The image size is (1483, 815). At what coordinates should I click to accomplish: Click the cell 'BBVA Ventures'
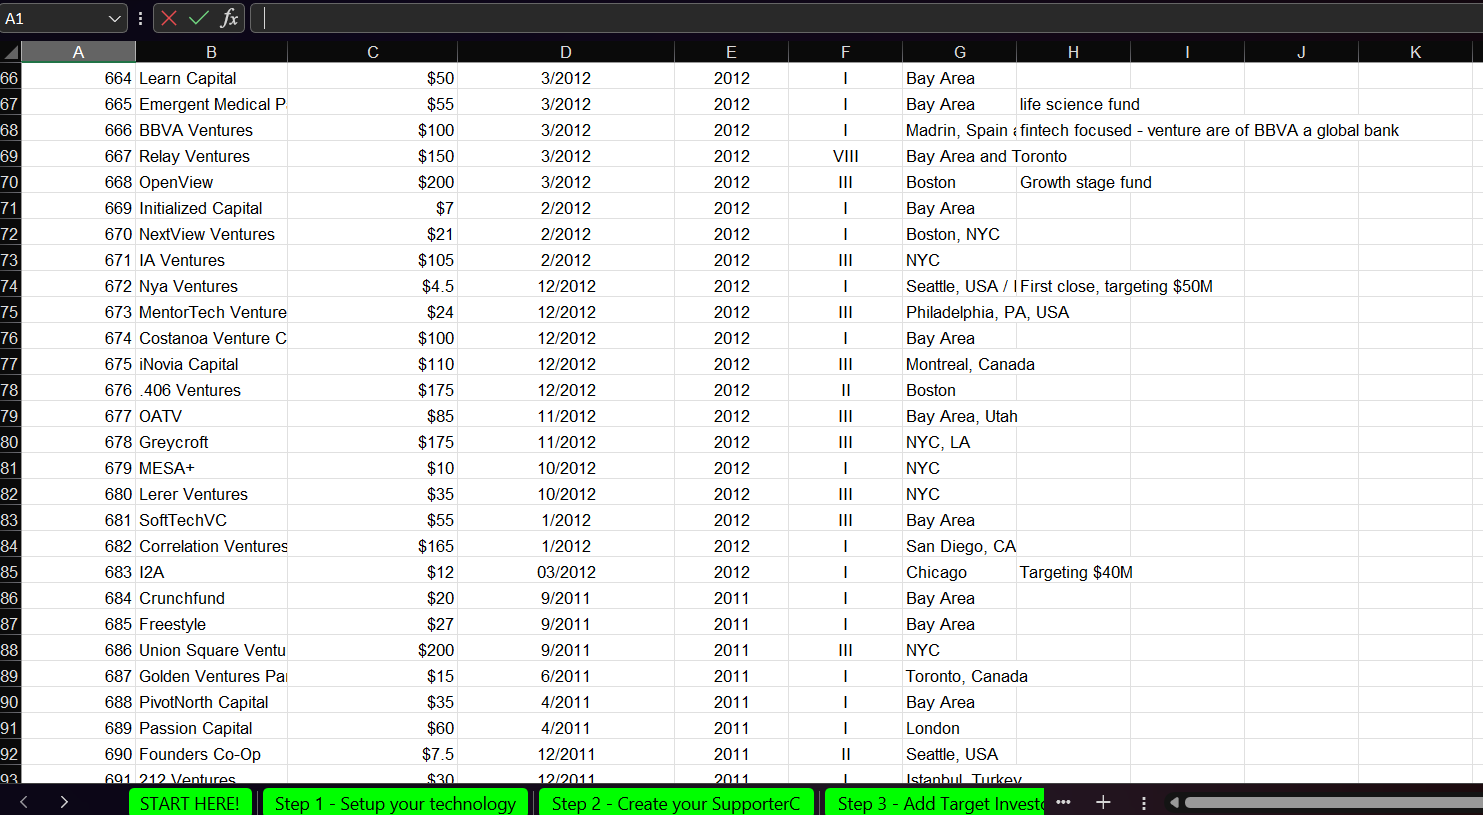211,130
